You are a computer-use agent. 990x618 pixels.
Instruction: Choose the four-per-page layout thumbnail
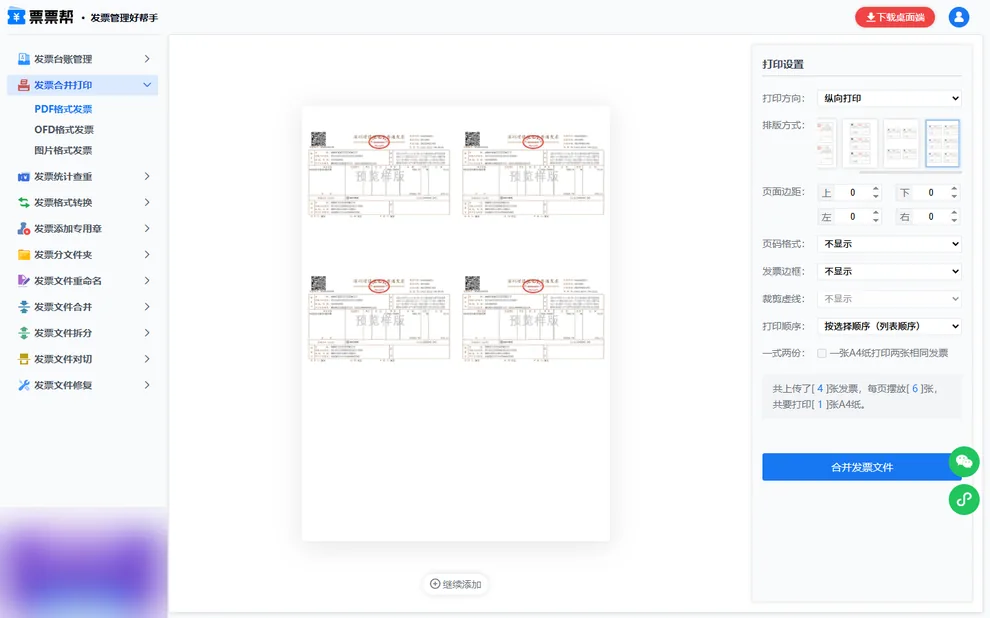click(901, 143)
